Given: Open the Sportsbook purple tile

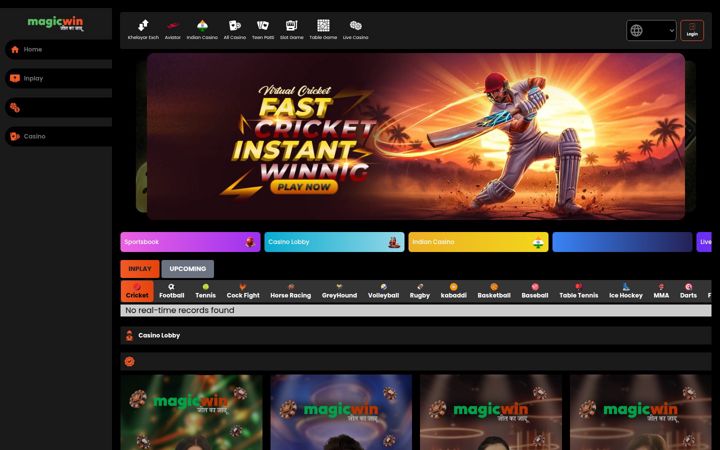Looking at the screenshot, I should pos(190,242).
